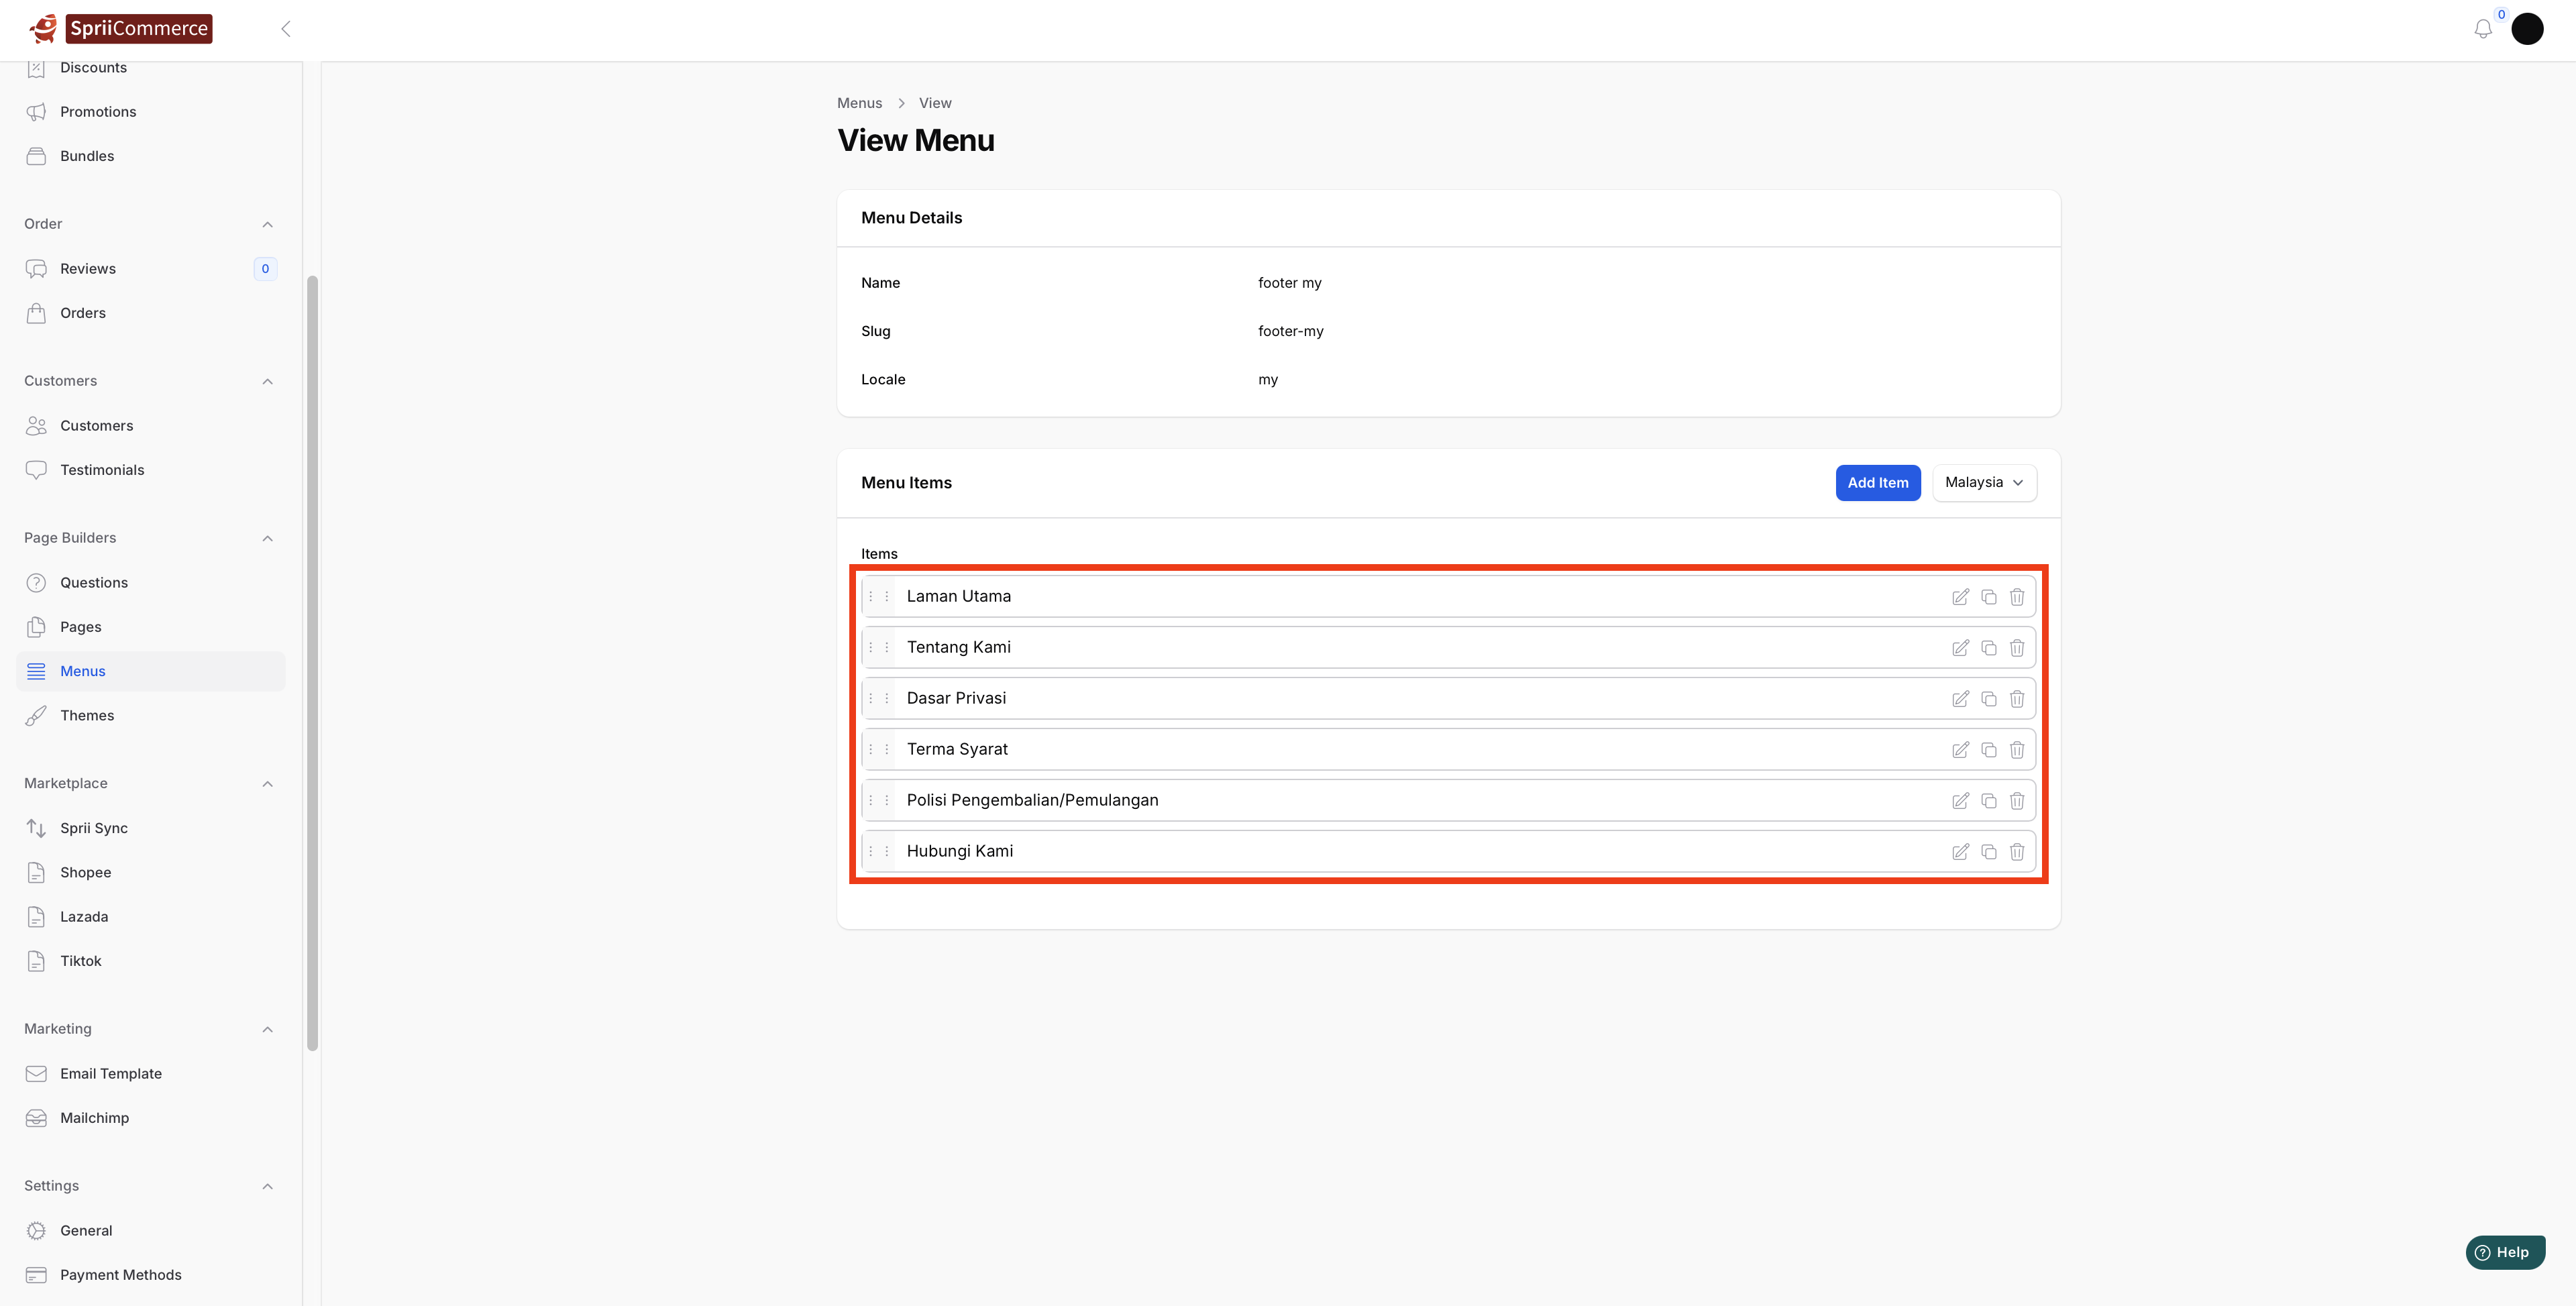Image resolution: width=2576 pixels, height=1306 pixels.
Task: Delete the Dasar Privasi menu item
Action: [2016, 699]
